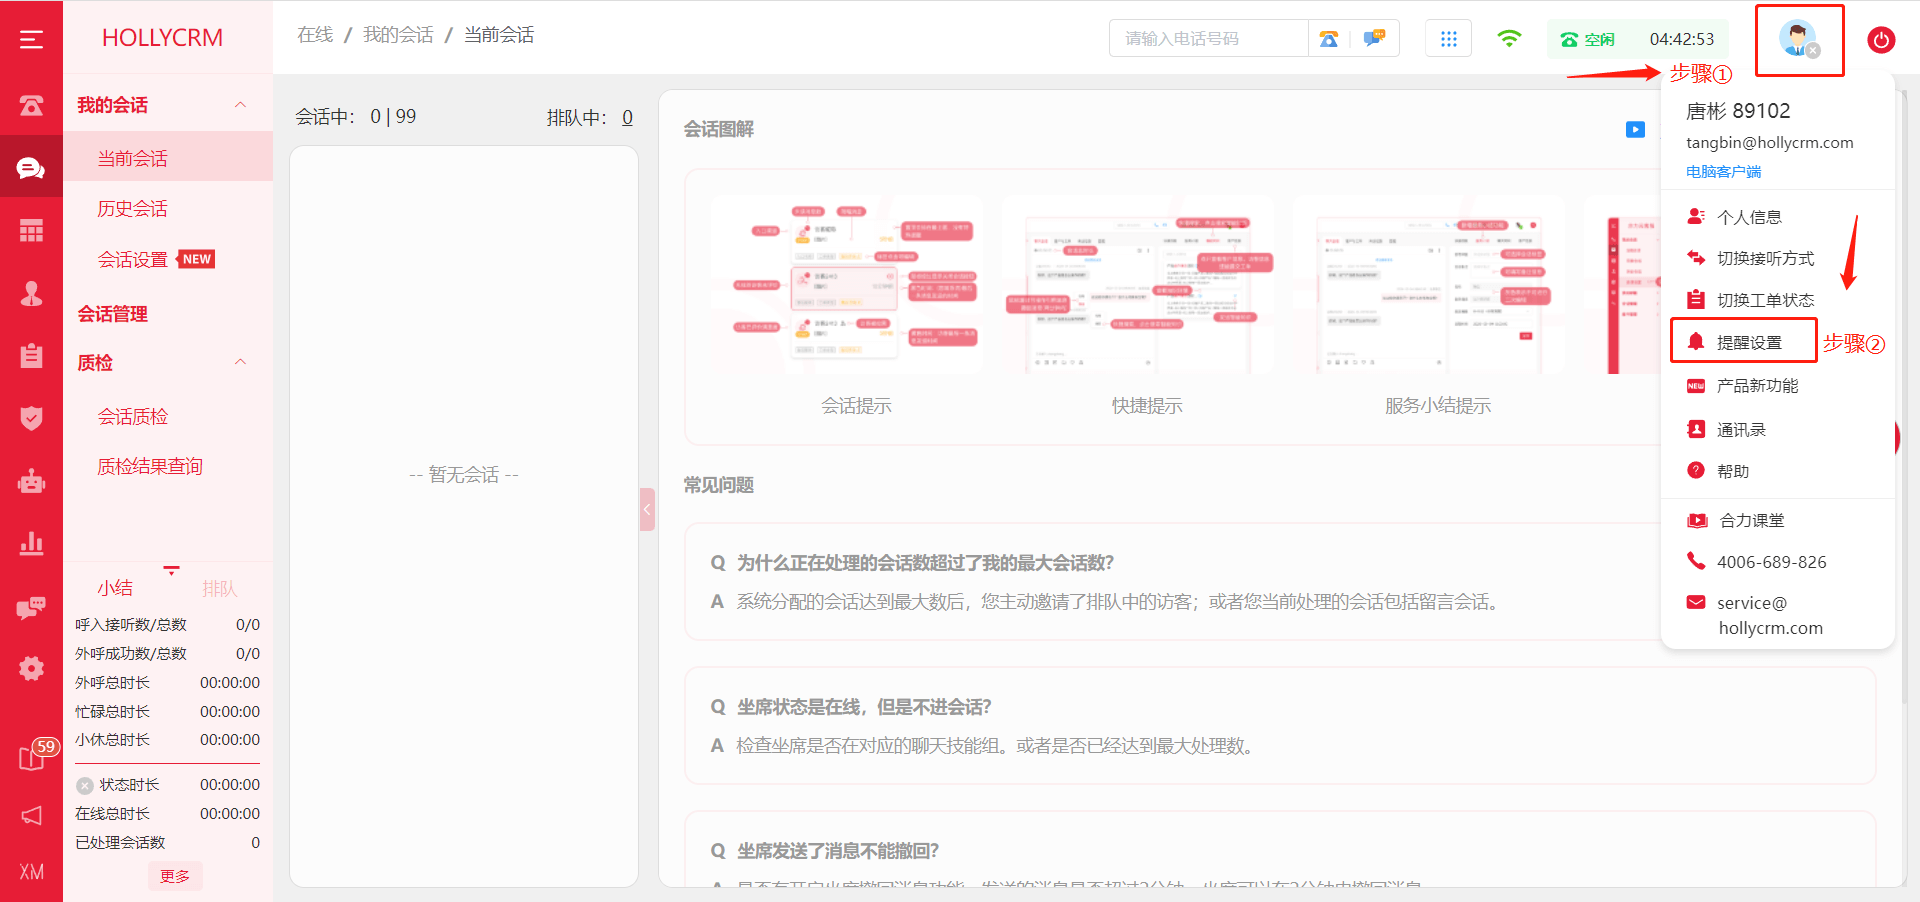1920x902 pixels.
Task: Click the red power logout icon
Action: point(1880,40)
